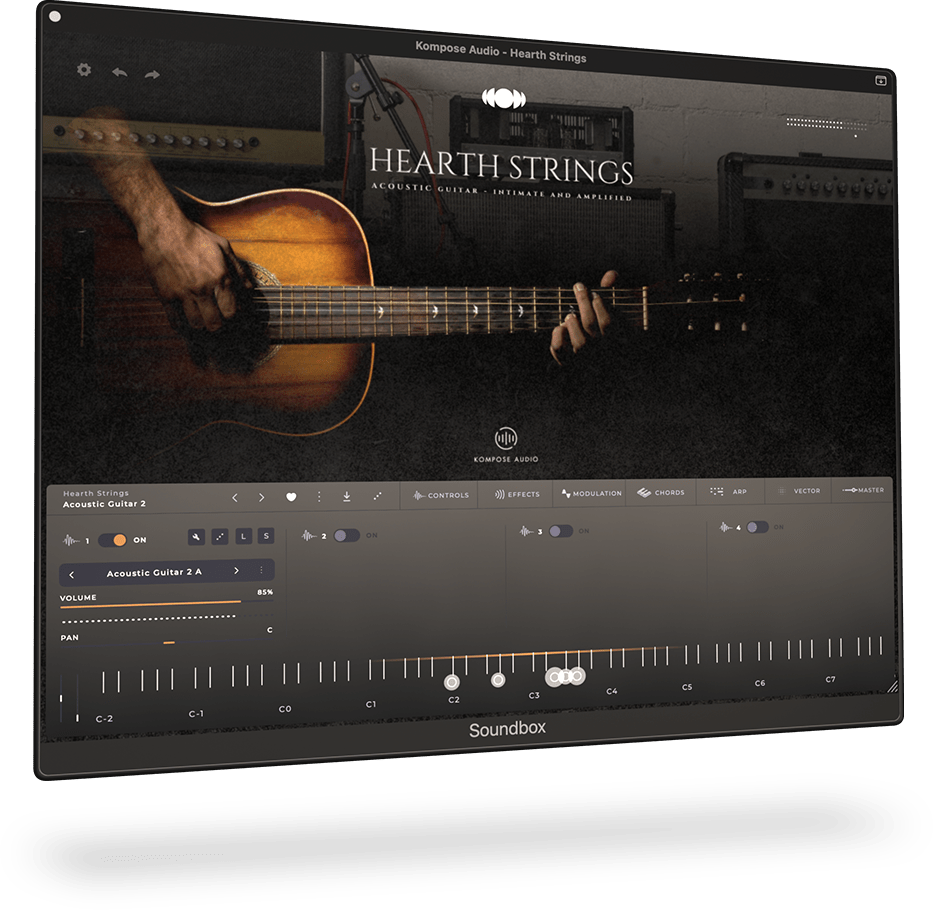The image size is (933, 910).
Task: Switch to the Chords tab
Action: tap(661, 492)
